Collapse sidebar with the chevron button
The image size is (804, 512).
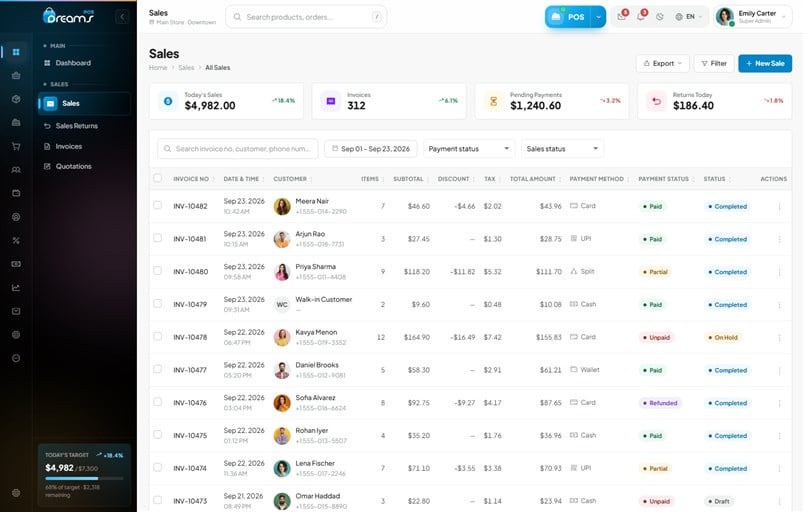122,17
